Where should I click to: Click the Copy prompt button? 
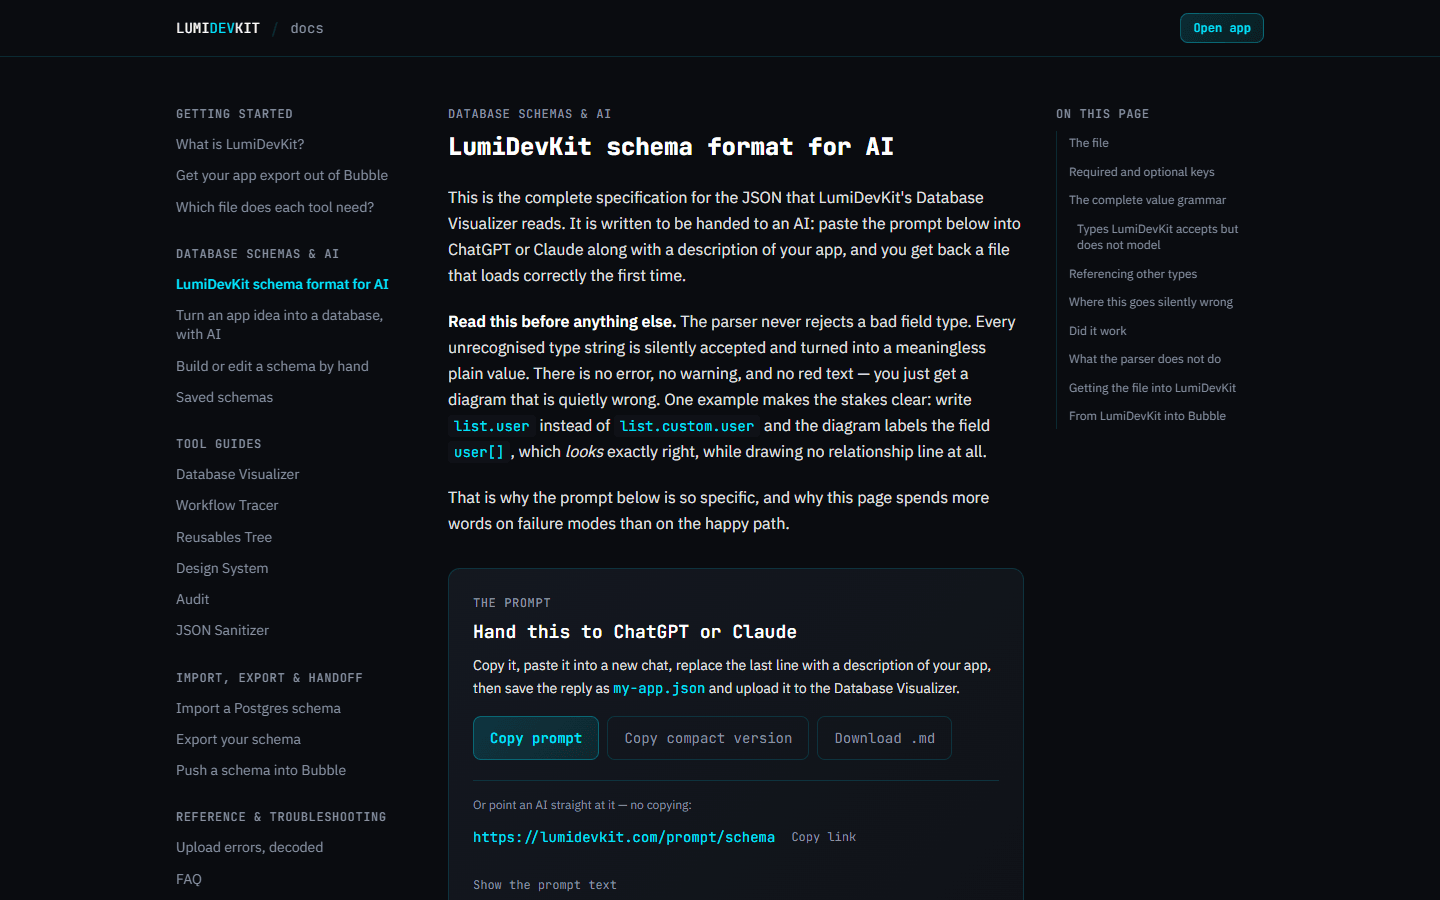point(536,738)
